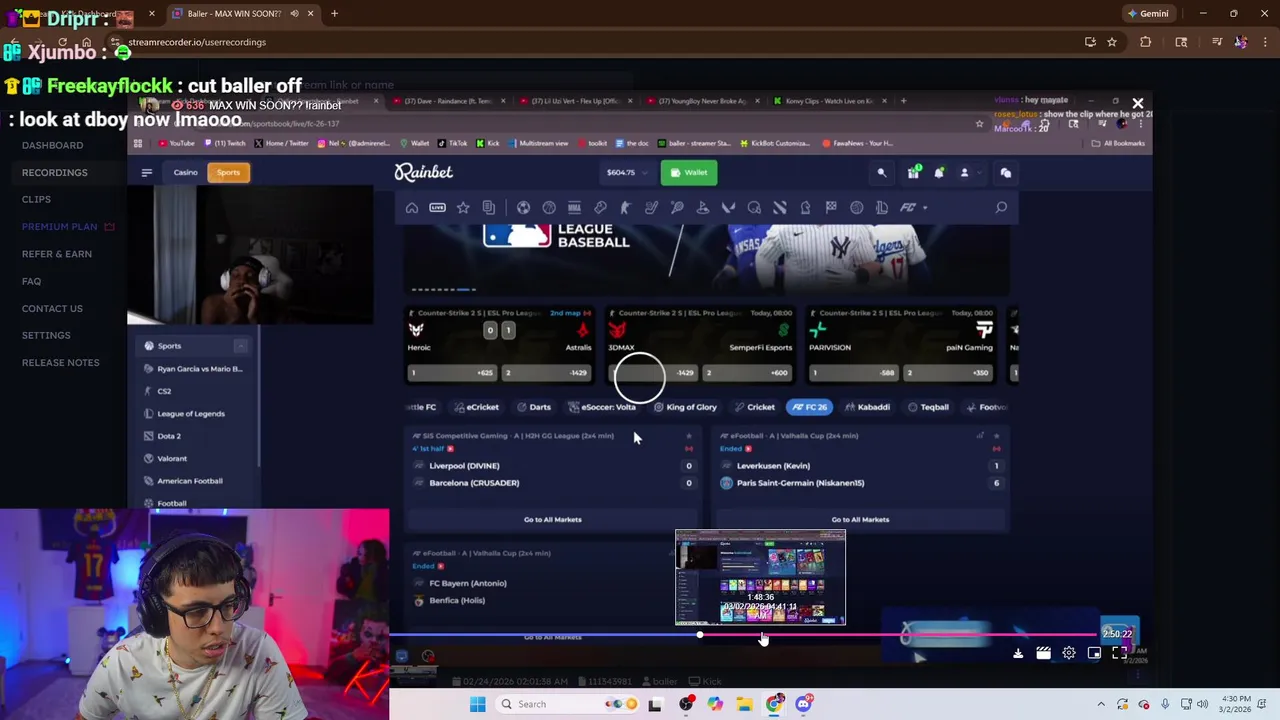Select the King of Glory chip

pos(686,407)
